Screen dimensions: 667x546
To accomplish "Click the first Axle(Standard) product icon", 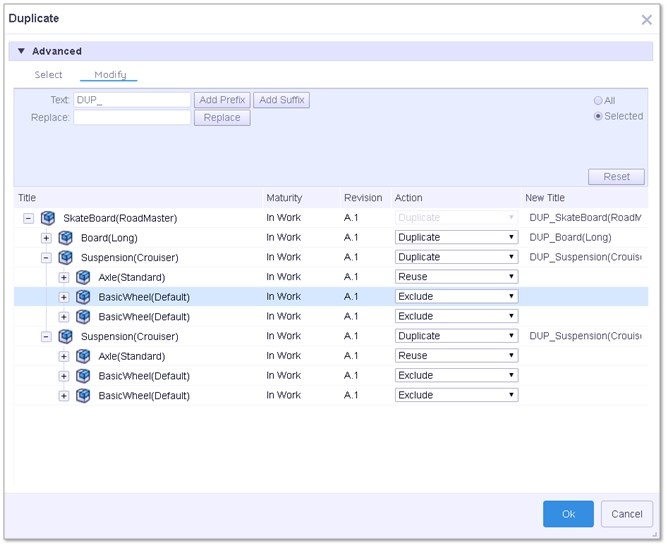I will 83,277.
